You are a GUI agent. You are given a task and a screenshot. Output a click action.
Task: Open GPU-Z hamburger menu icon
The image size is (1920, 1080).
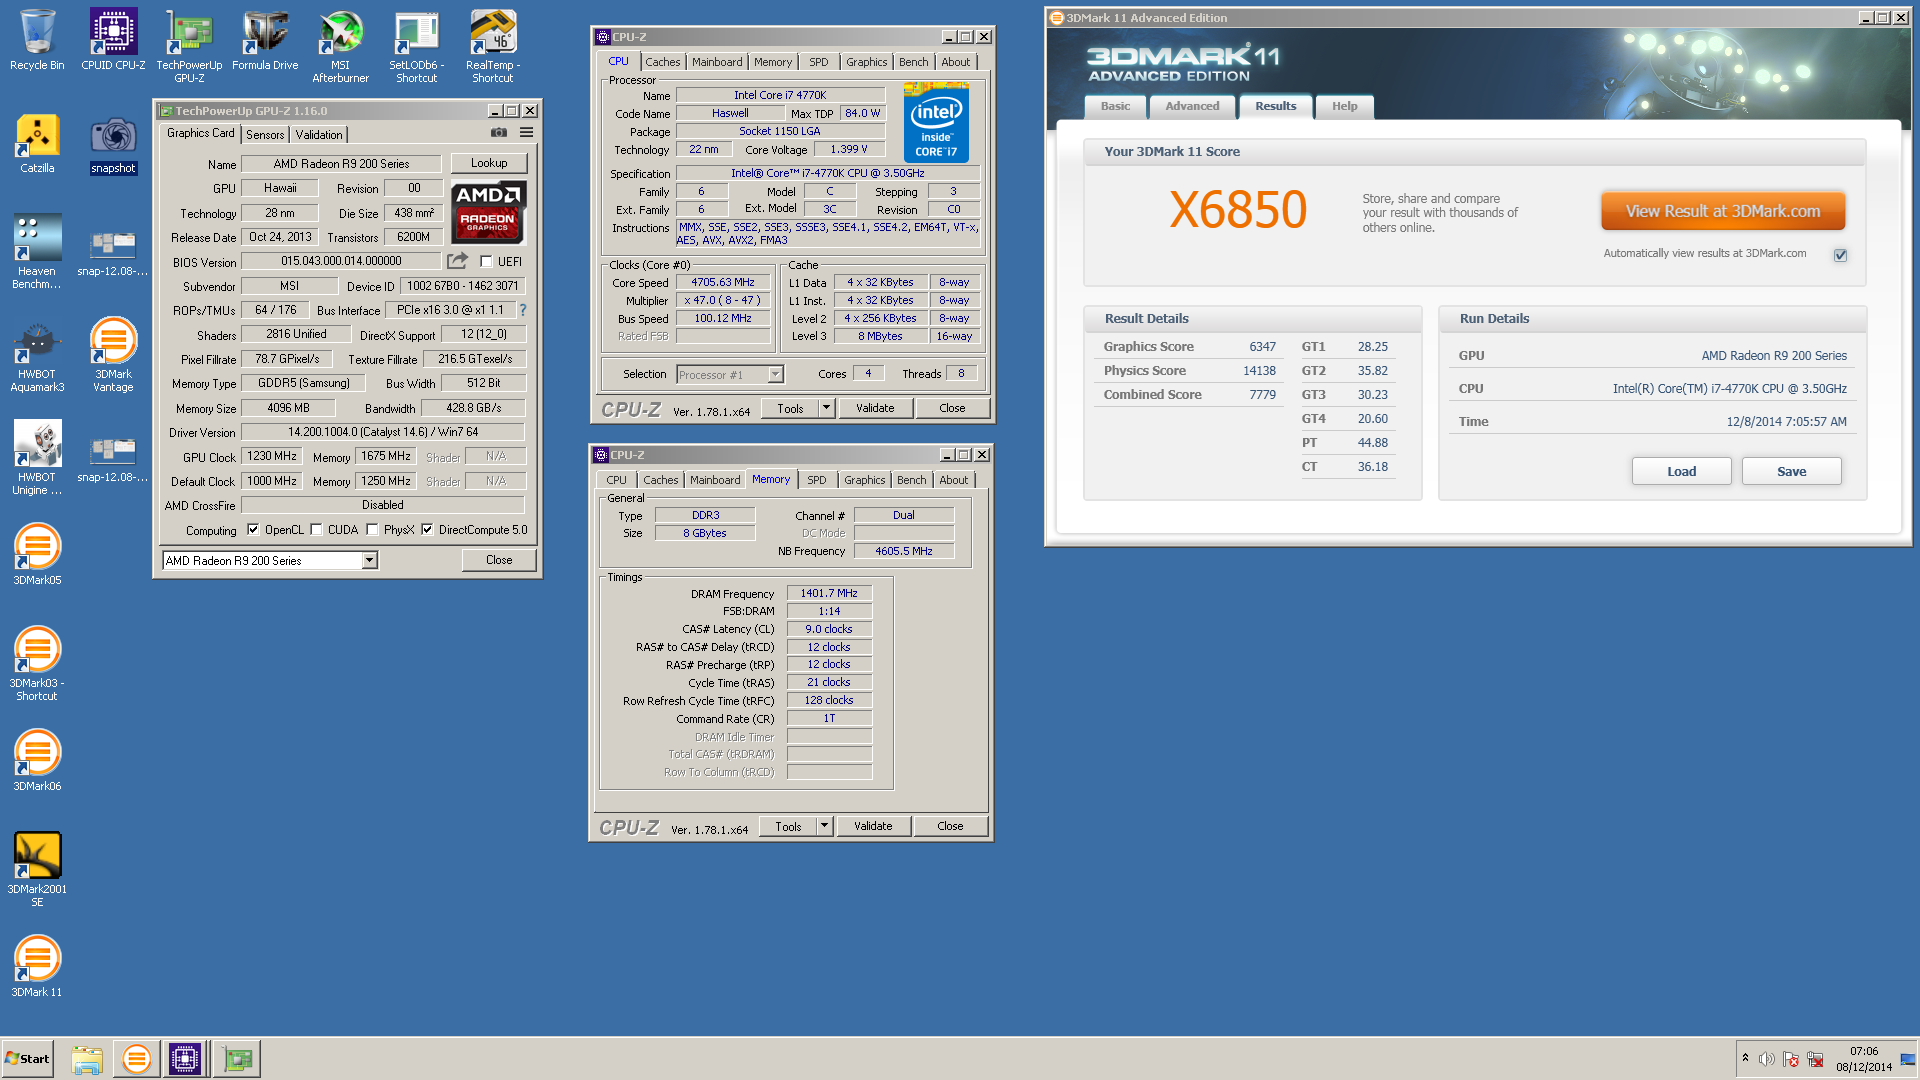(x=526, y=133)
